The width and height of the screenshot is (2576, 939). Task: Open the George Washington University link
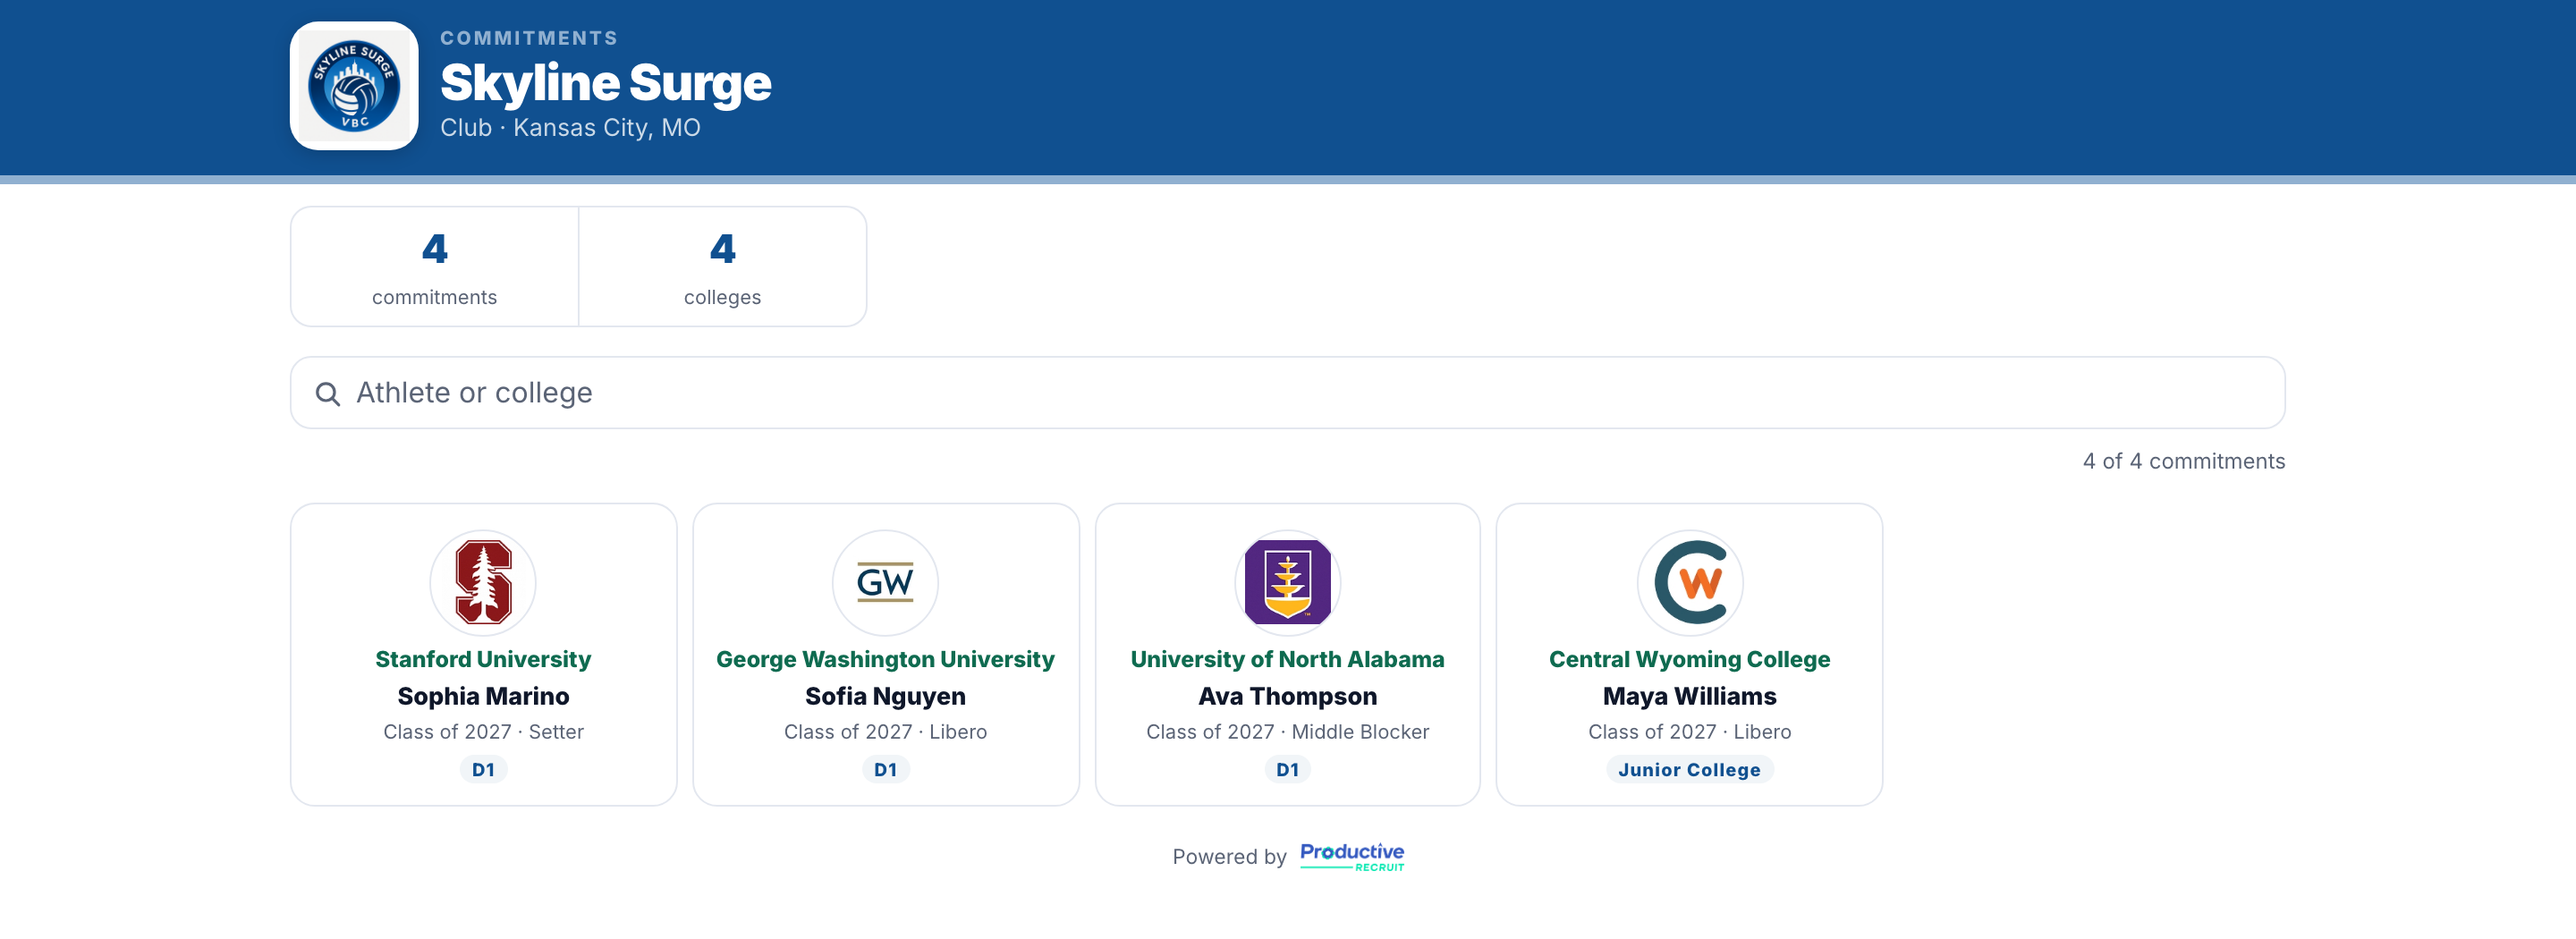tap(885, 659)
